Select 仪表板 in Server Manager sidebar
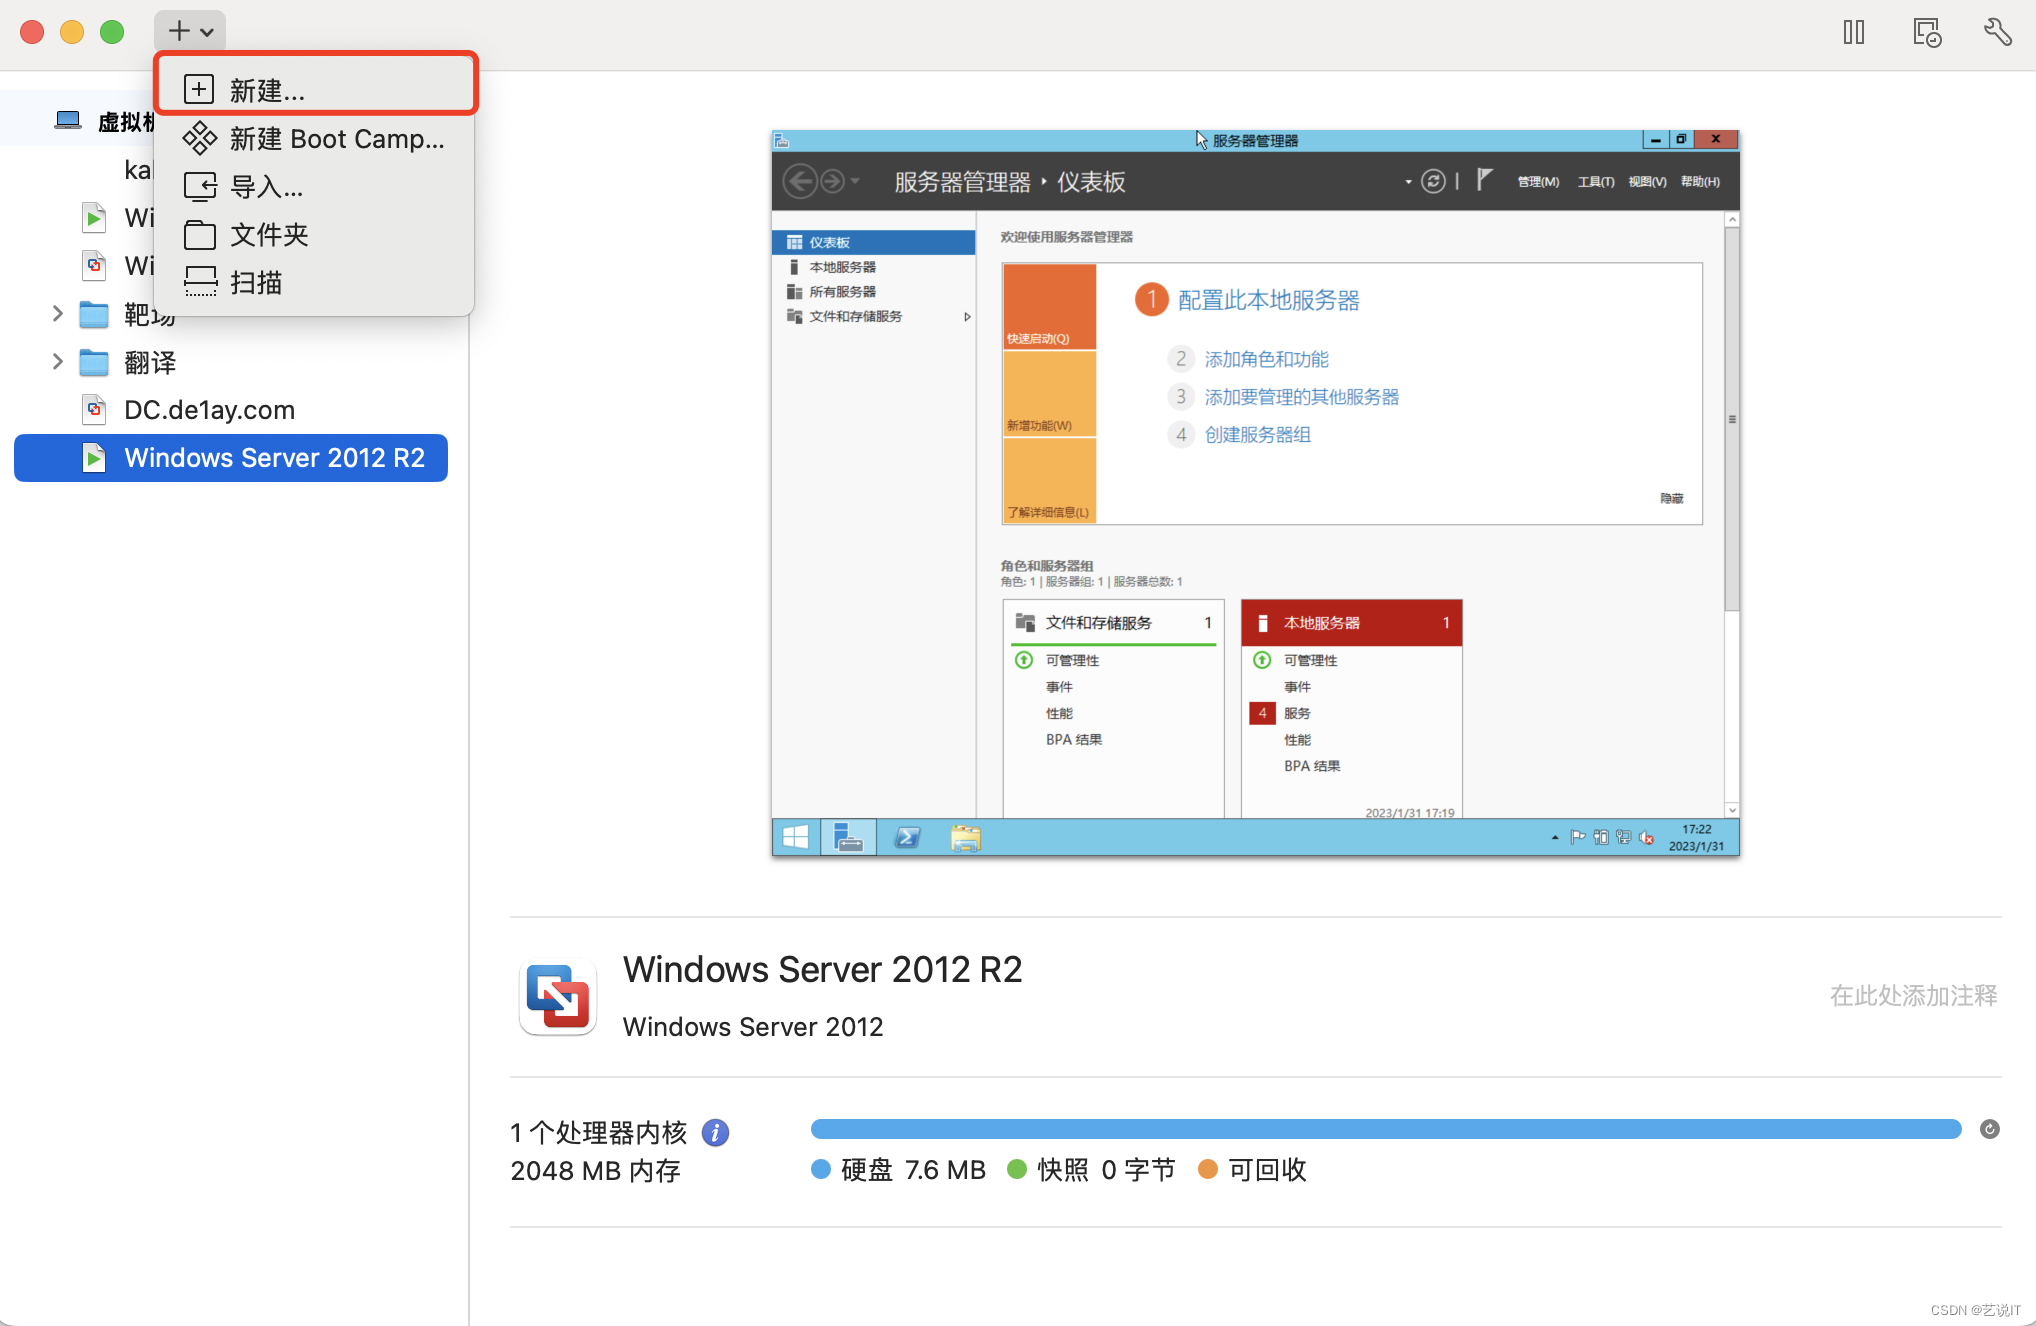Image resolution: width=2036 pixels, height=1326 pixels. [874, 242]
